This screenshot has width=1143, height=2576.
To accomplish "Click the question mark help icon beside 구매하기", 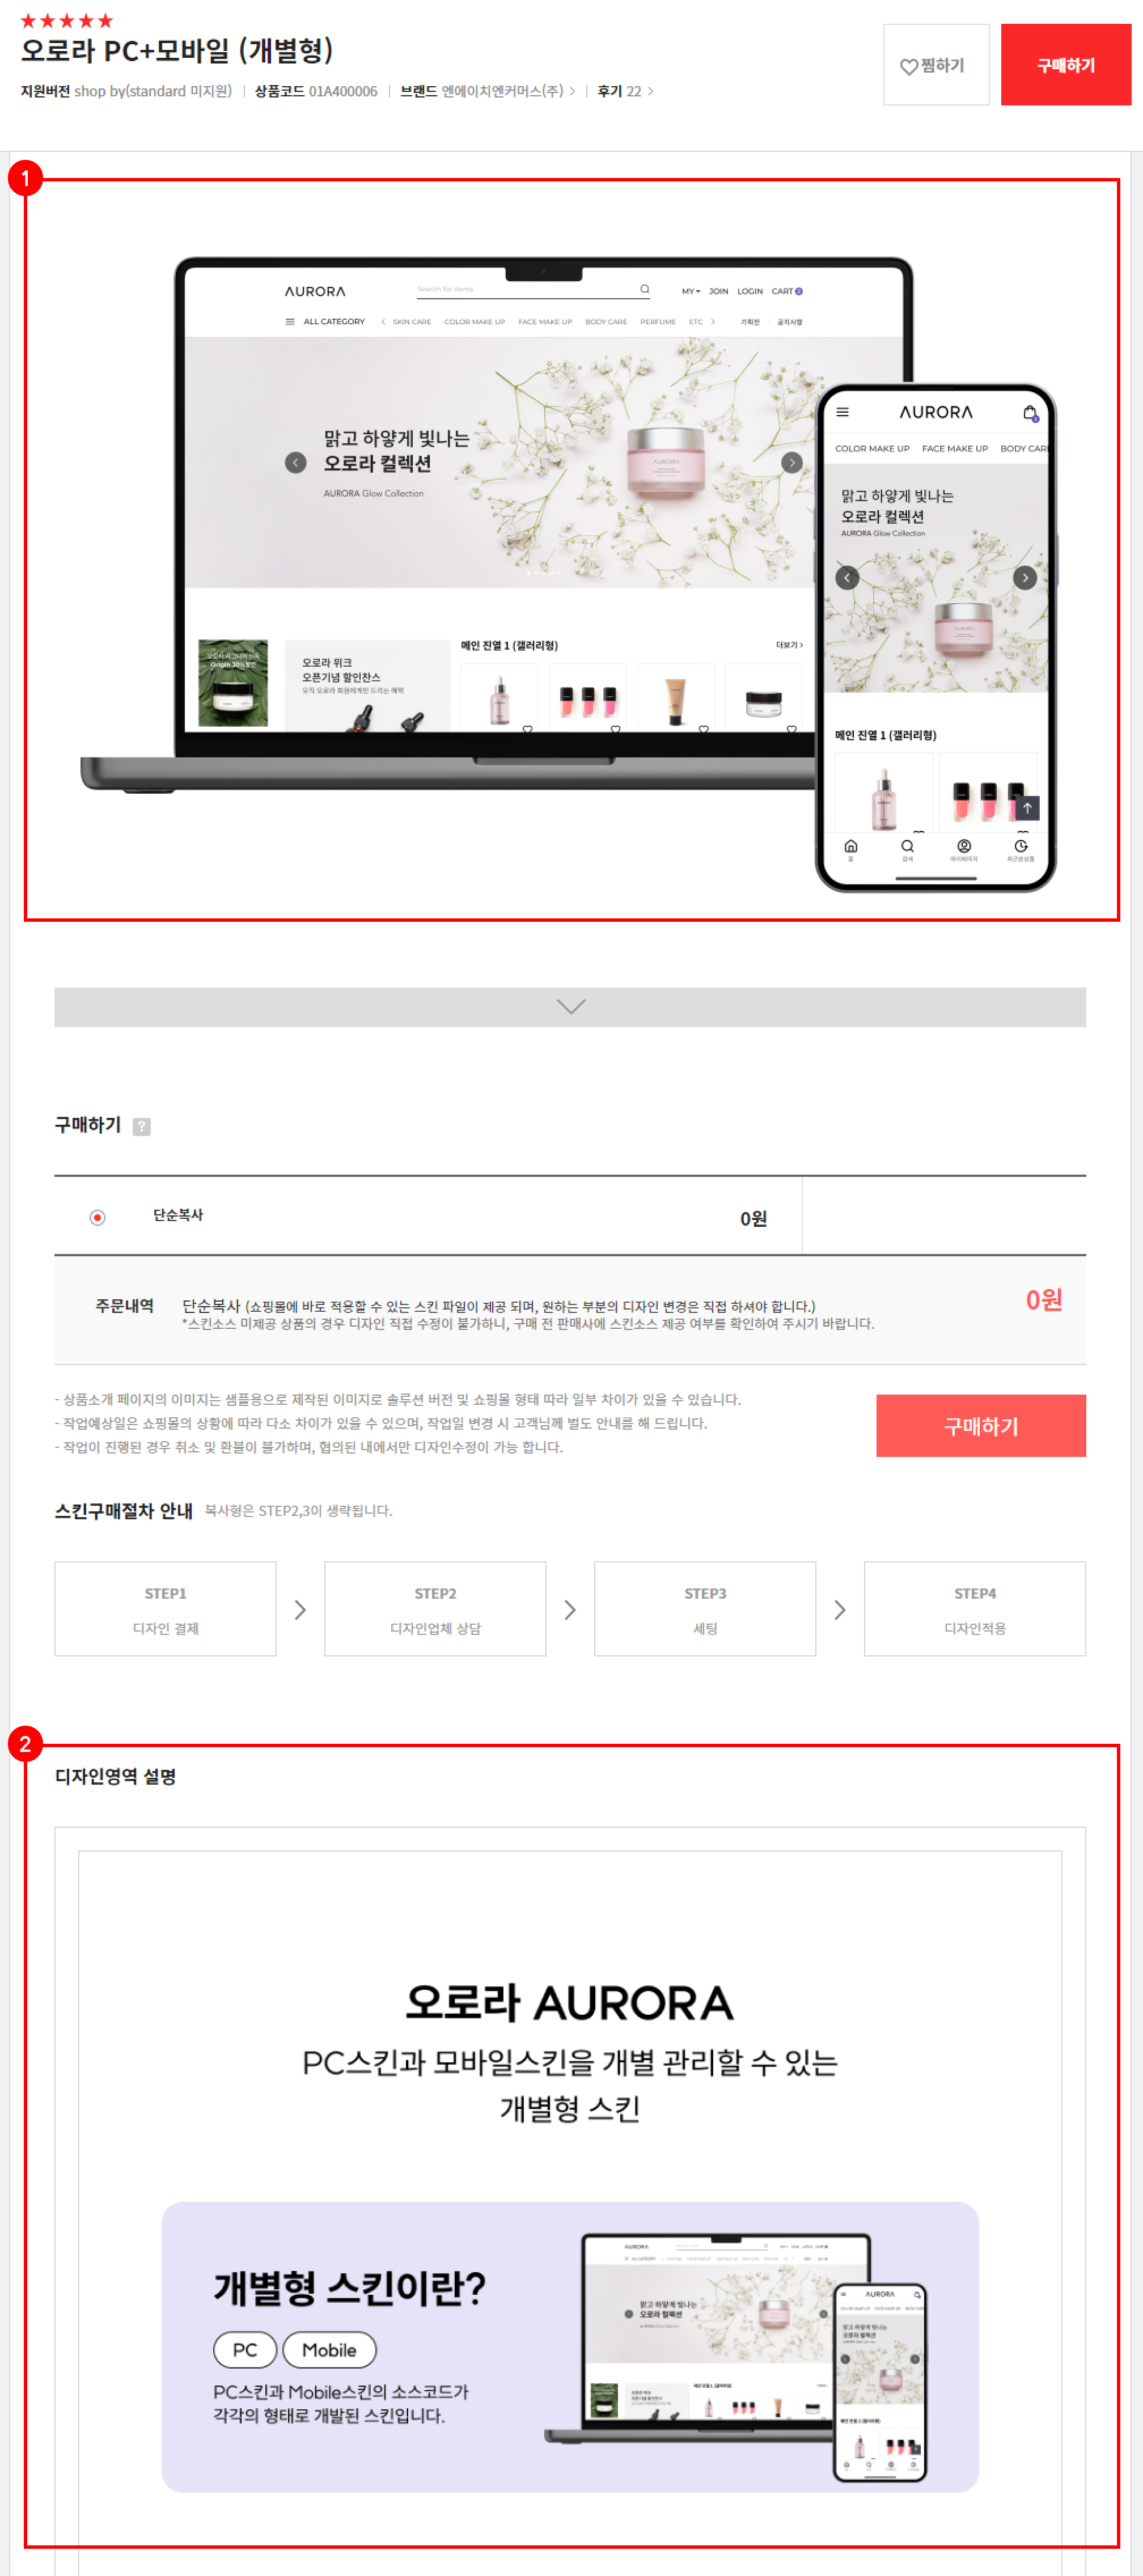I will click(142, 1127).
